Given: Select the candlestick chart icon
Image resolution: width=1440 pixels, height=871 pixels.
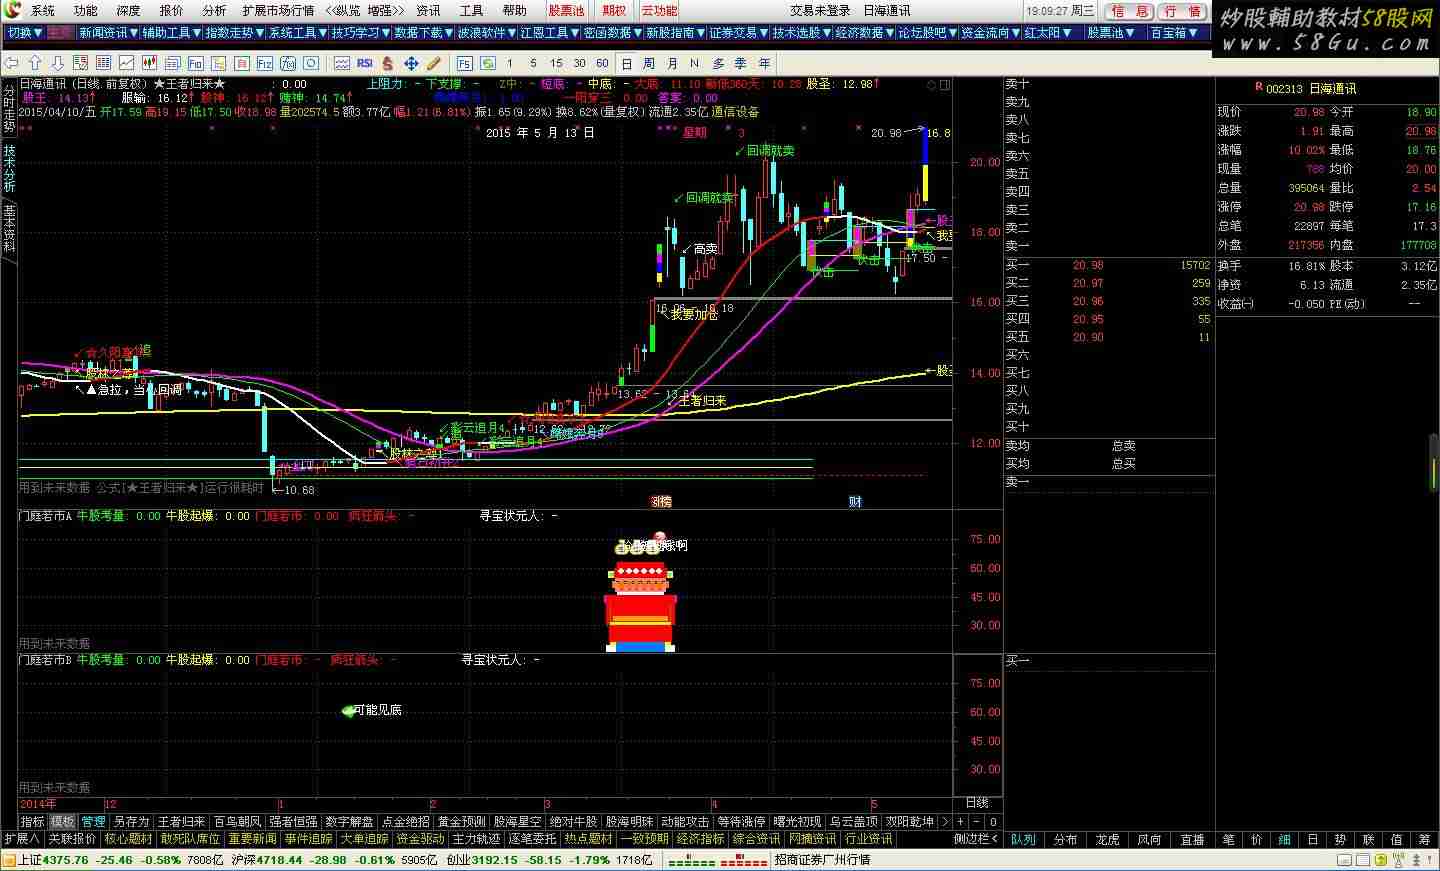Looking at the screenshot, I should (149, 63).
